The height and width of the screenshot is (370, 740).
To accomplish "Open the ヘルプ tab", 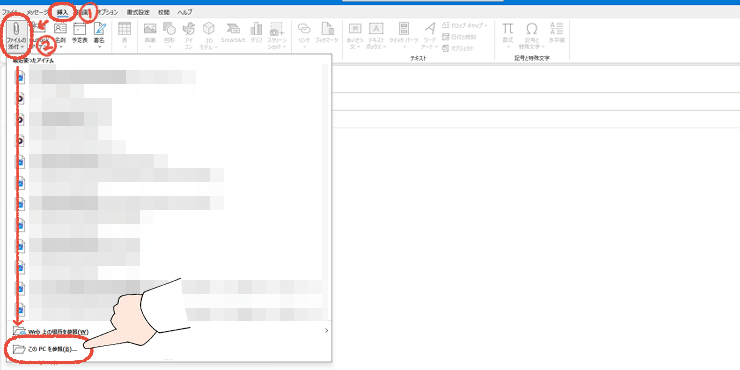I will [185, 12].
